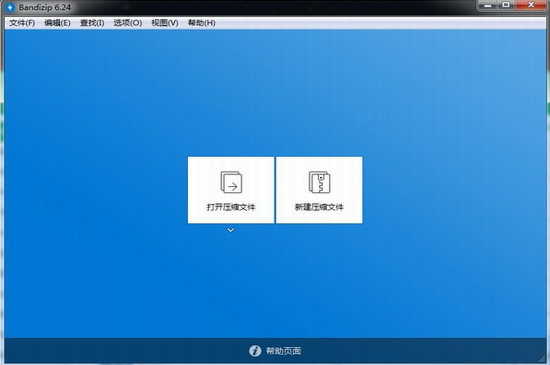550x365 pixels.
Task: Maximize the Bandizip window
Action: [506, 5]
